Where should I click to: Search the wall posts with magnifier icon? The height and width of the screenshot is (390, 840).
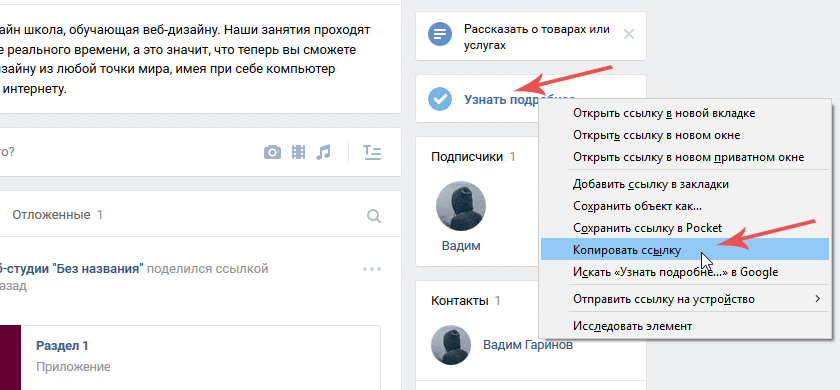point(374,216)
